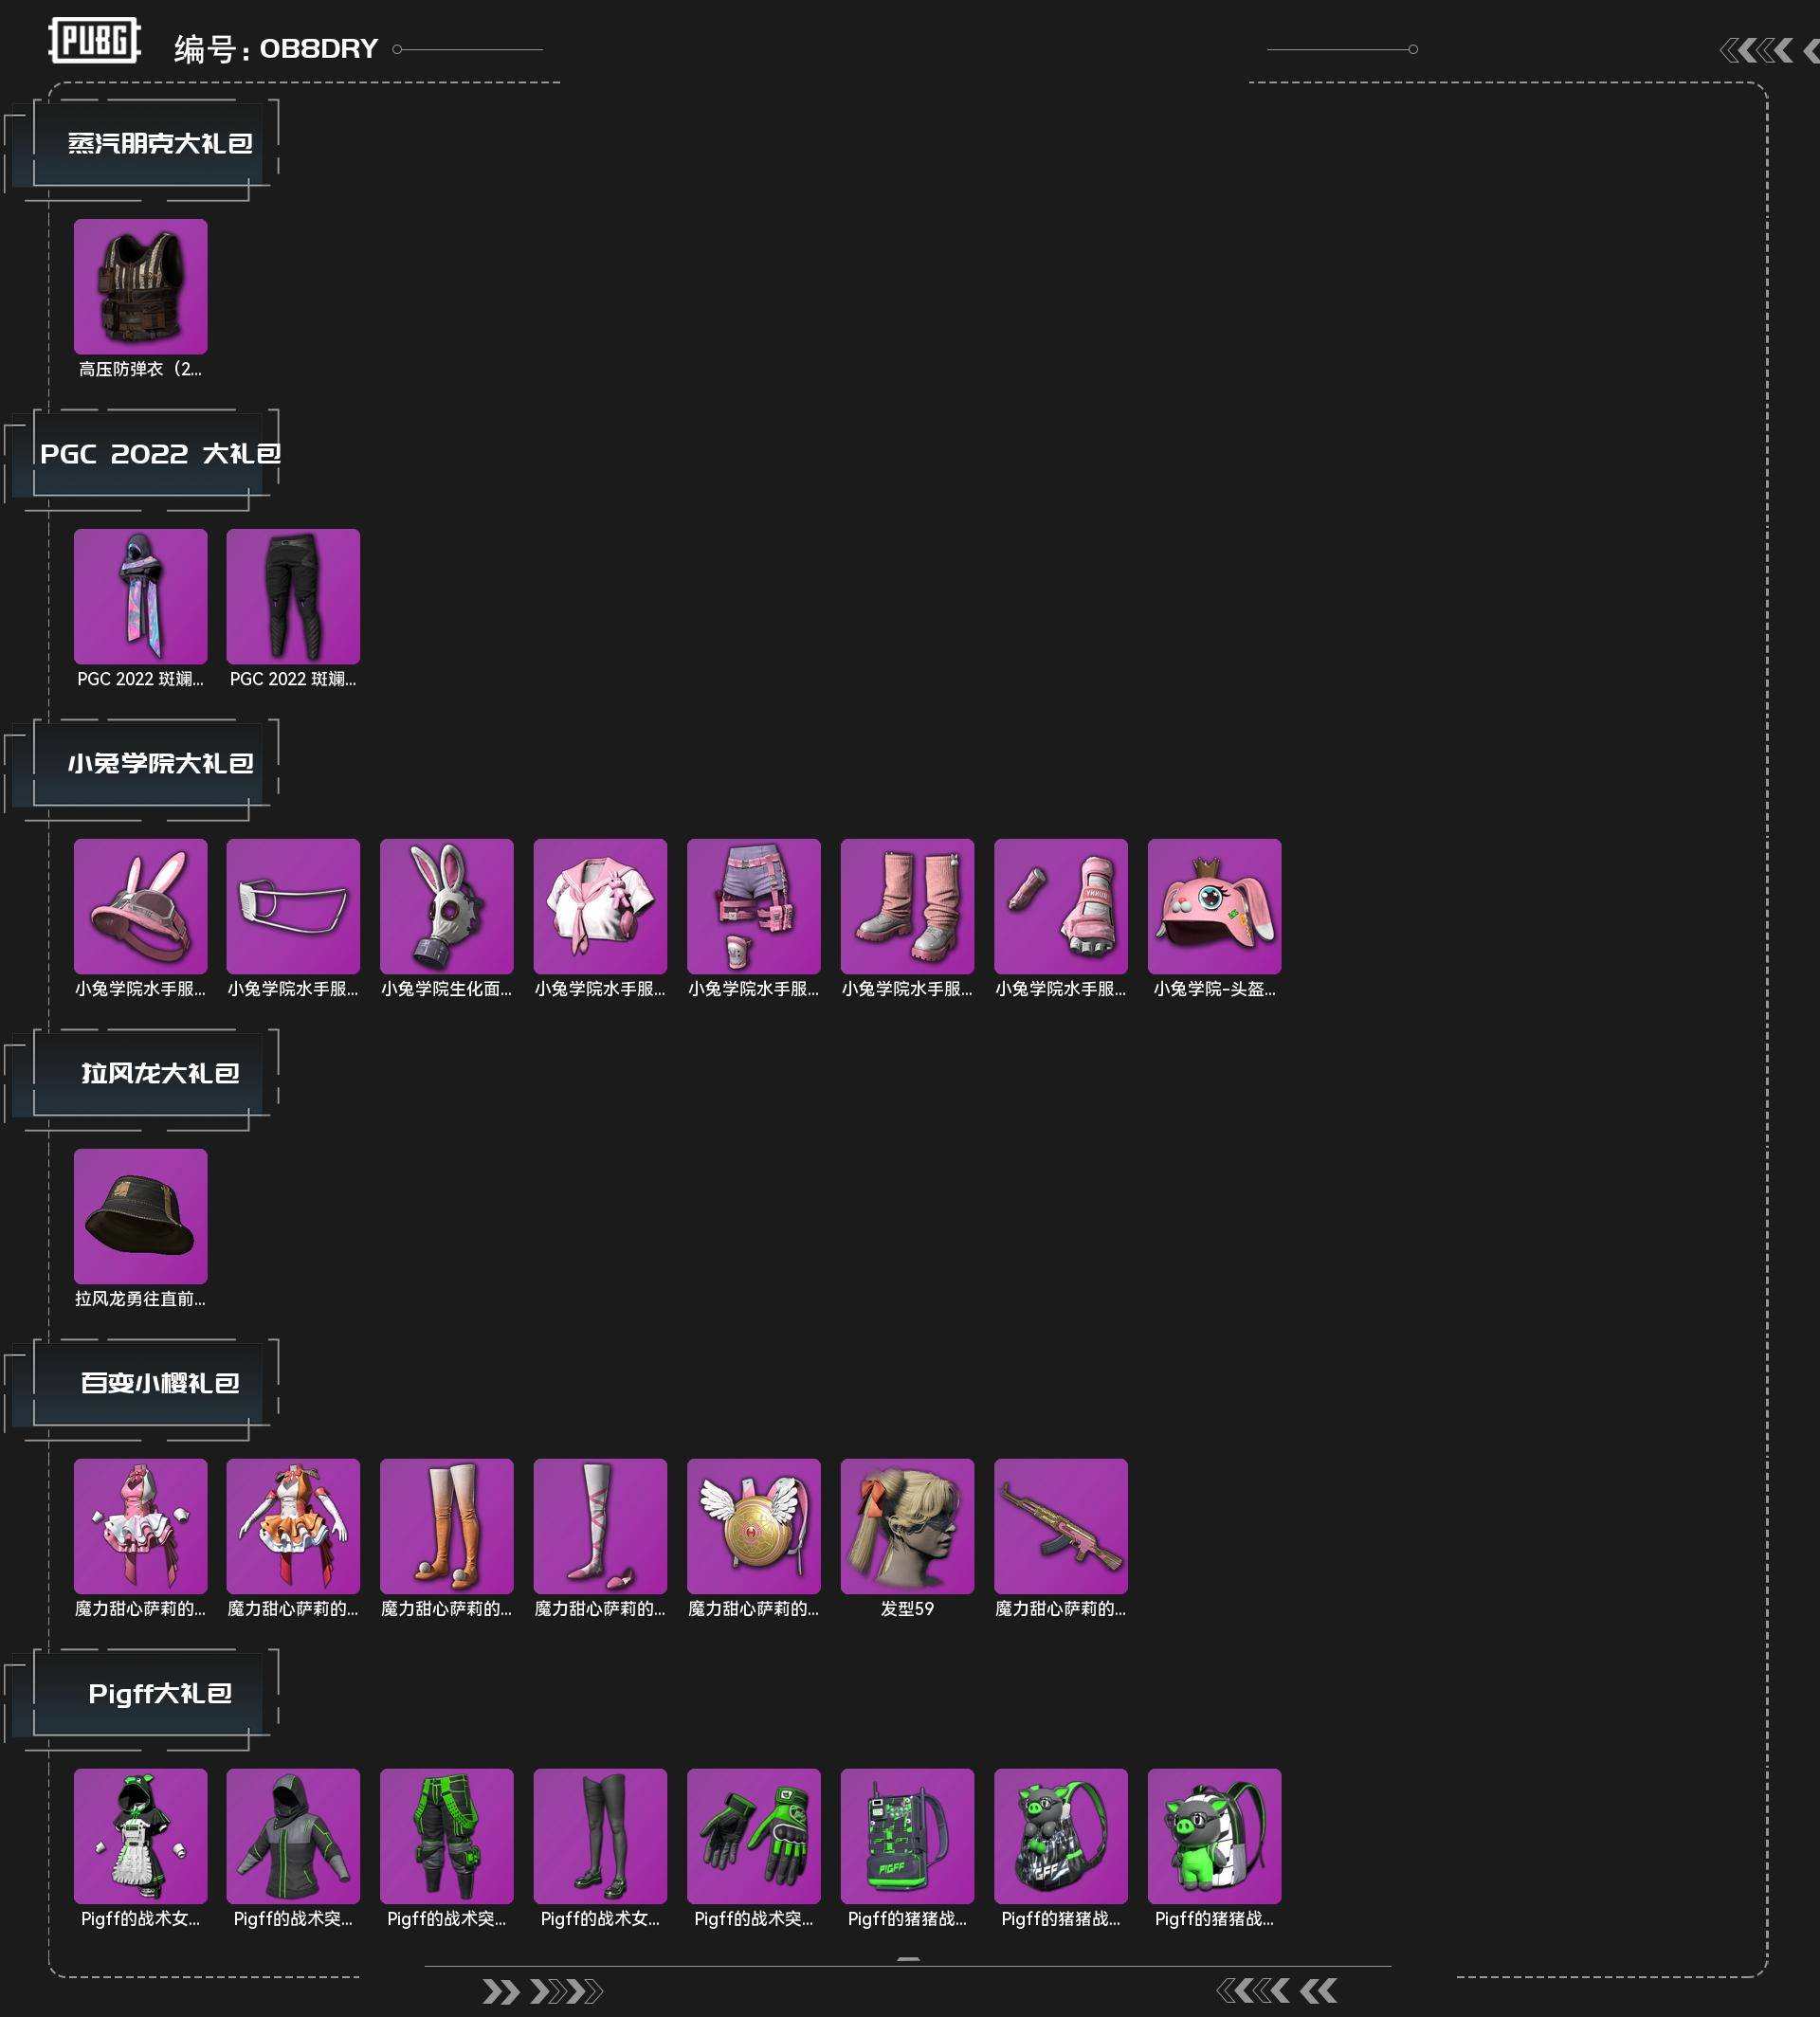
Task: Click the scroll handle at bottom center
Action: [x=908, y=1959]
